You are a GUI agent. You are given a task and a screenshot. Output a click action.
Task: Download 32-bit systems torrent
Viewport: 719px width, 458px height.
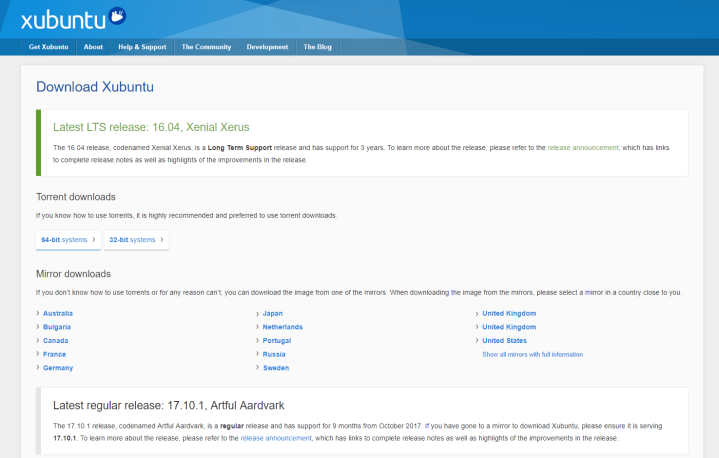(135, 240)
